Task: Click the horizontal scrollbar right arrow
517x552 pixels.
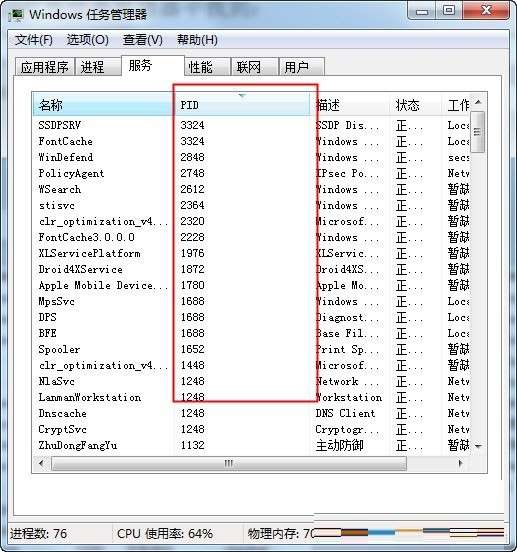Action: tap(460, 464)
